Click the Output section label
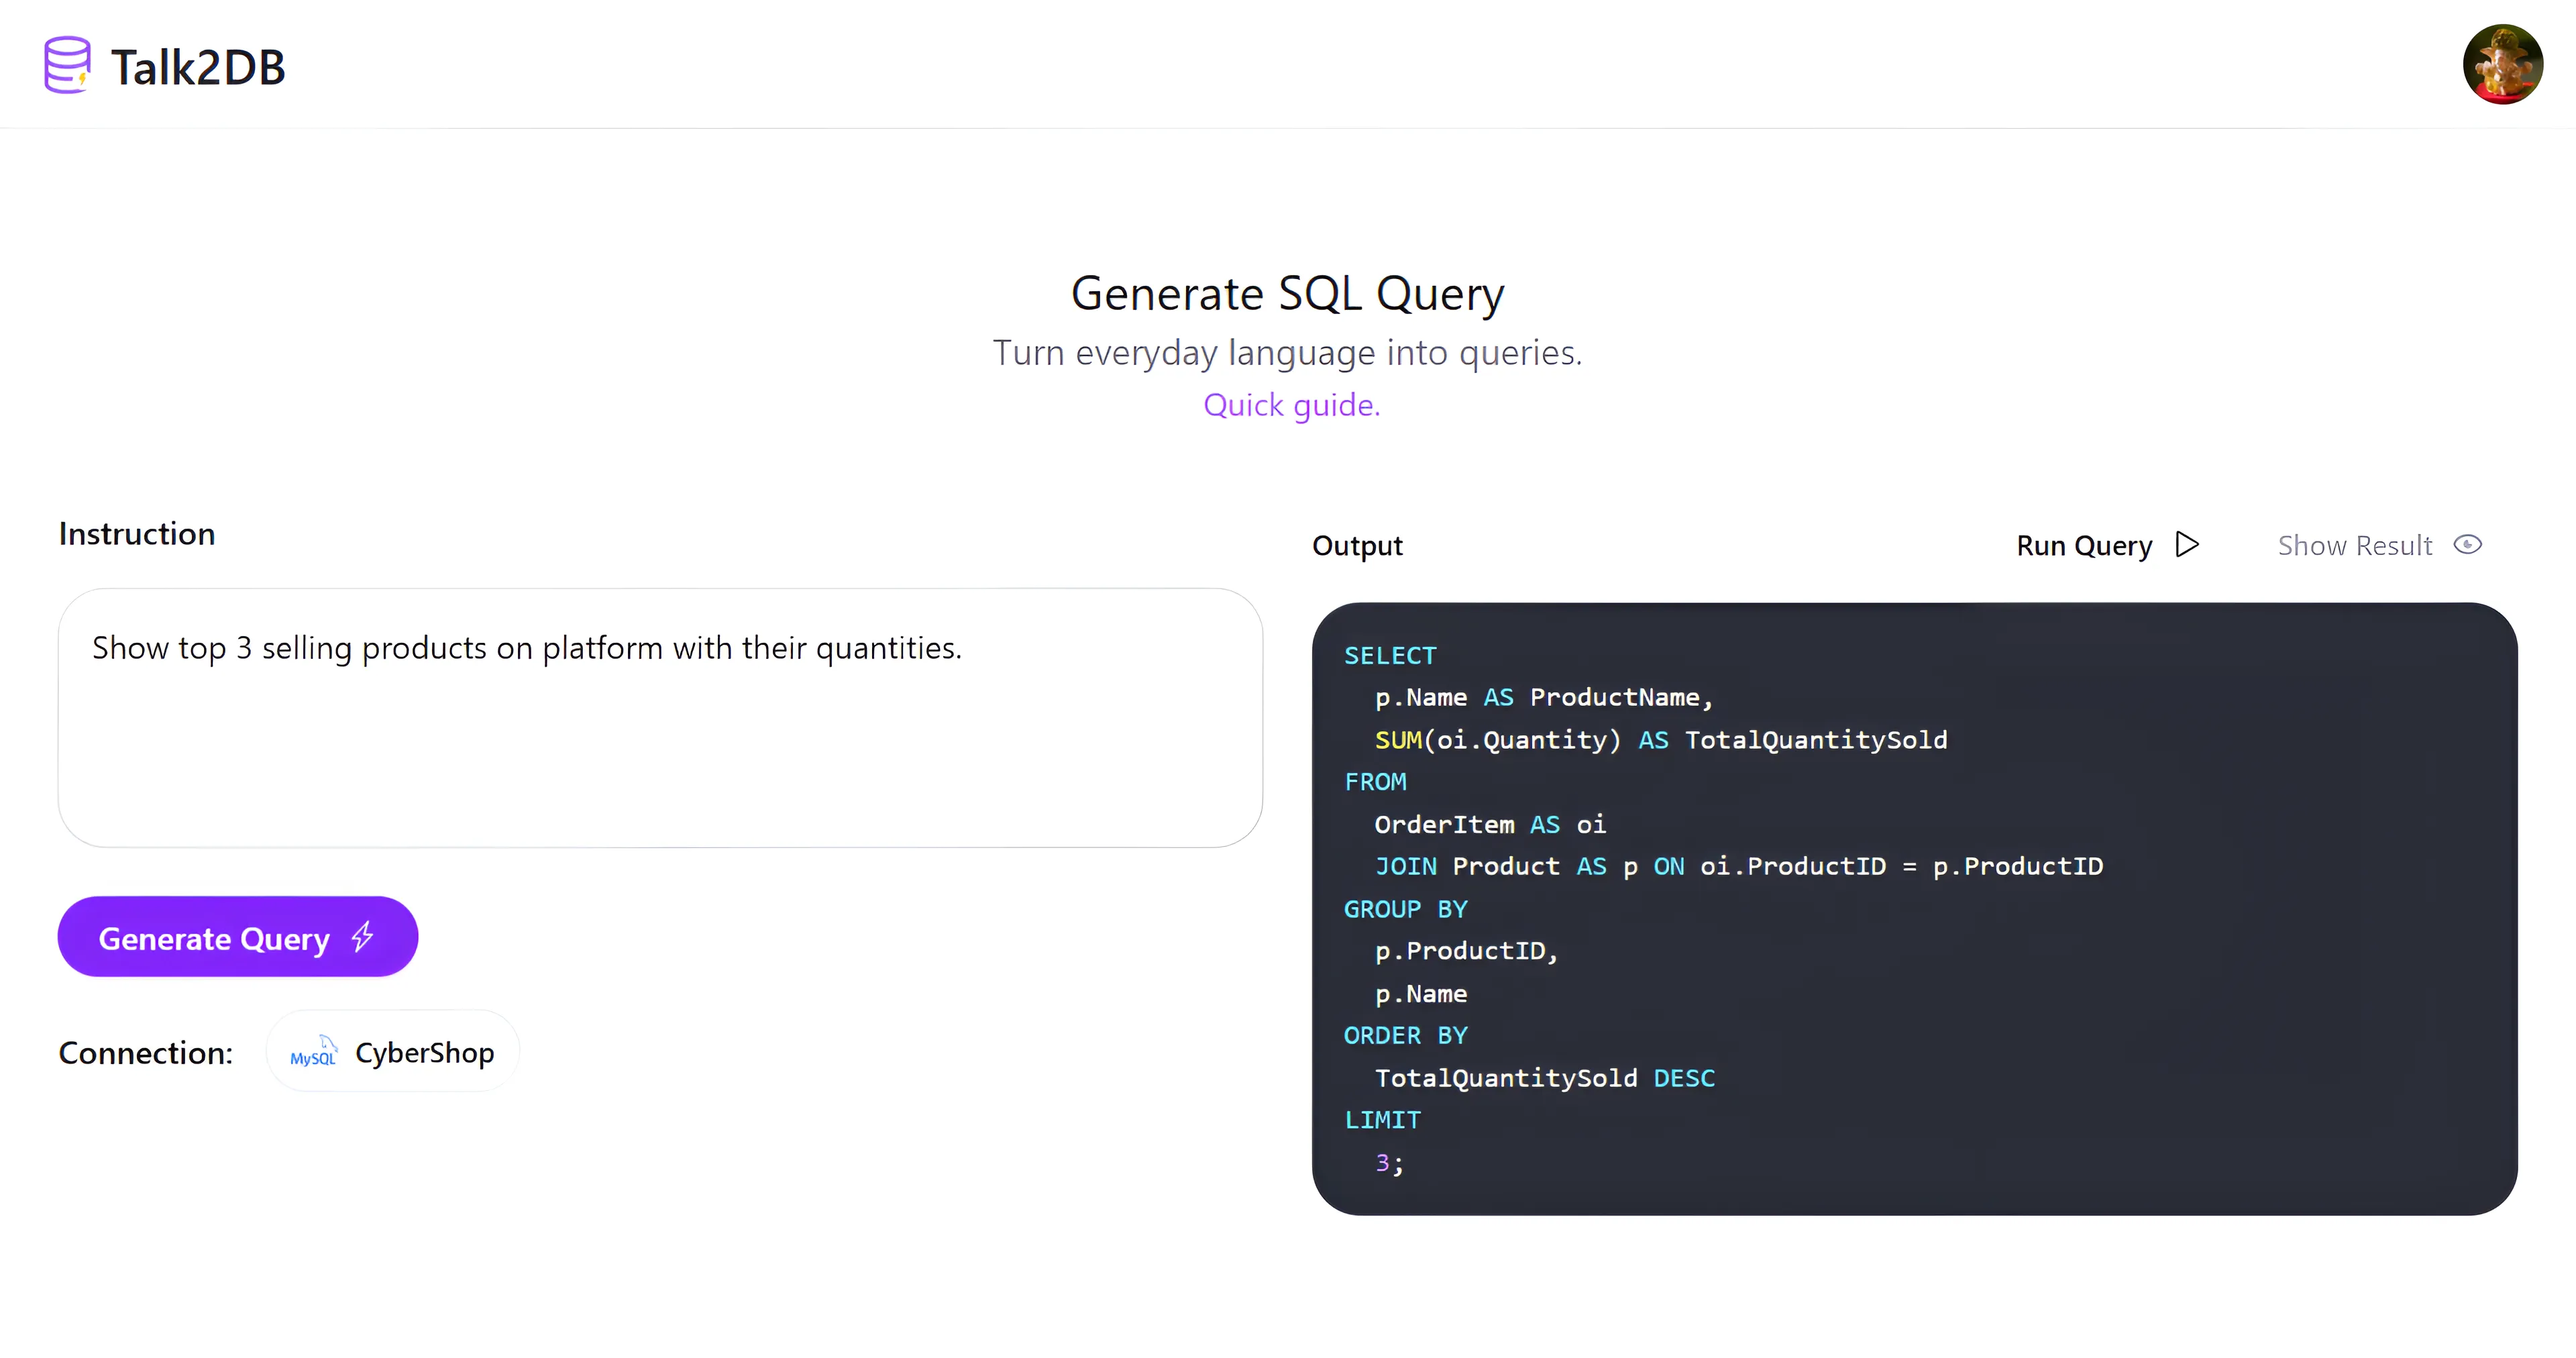2576x1358 pixels. point(1357,546)
